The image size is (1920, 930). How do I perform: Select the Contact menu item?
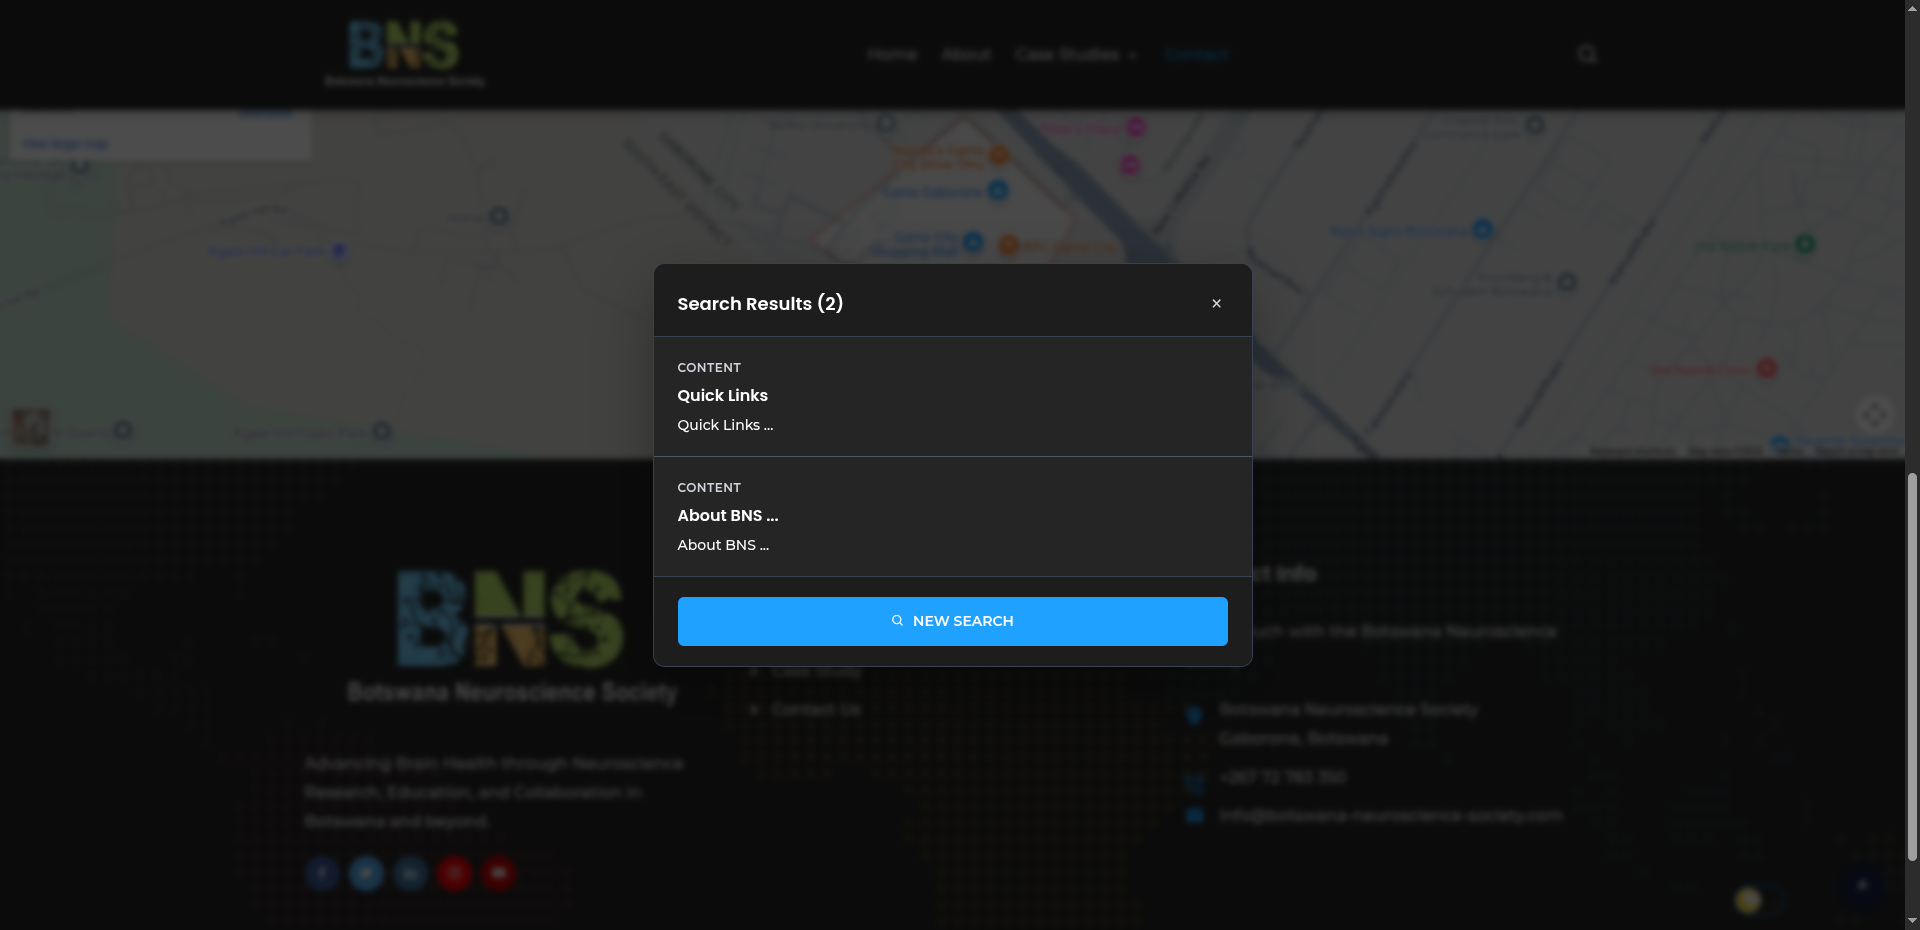1196,54
